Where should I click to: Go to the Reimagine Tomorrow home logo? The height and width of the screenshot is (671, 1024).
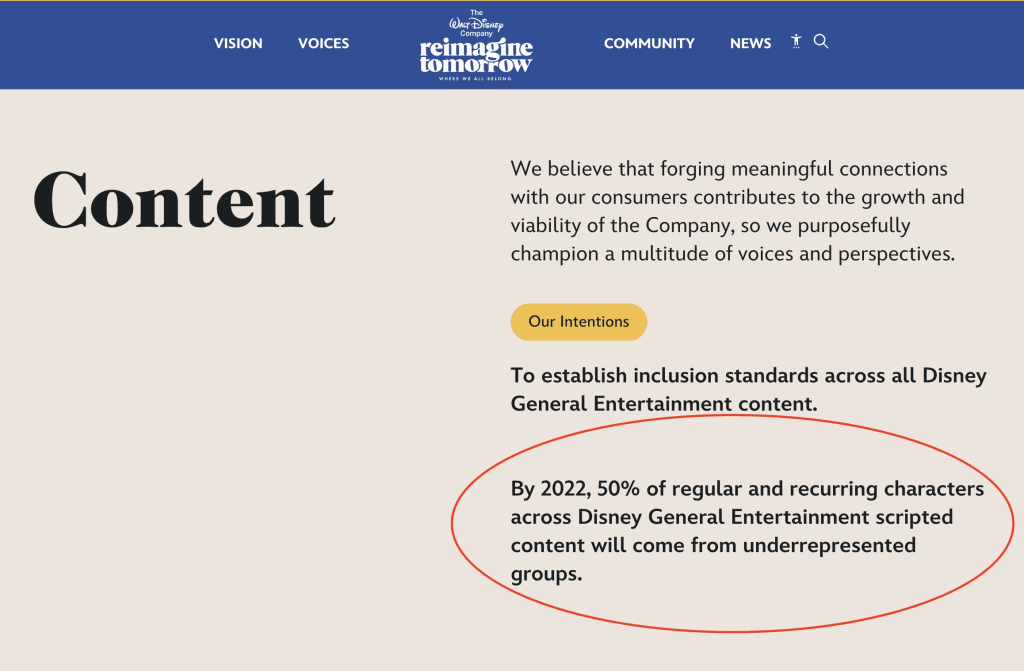point(476,45)
